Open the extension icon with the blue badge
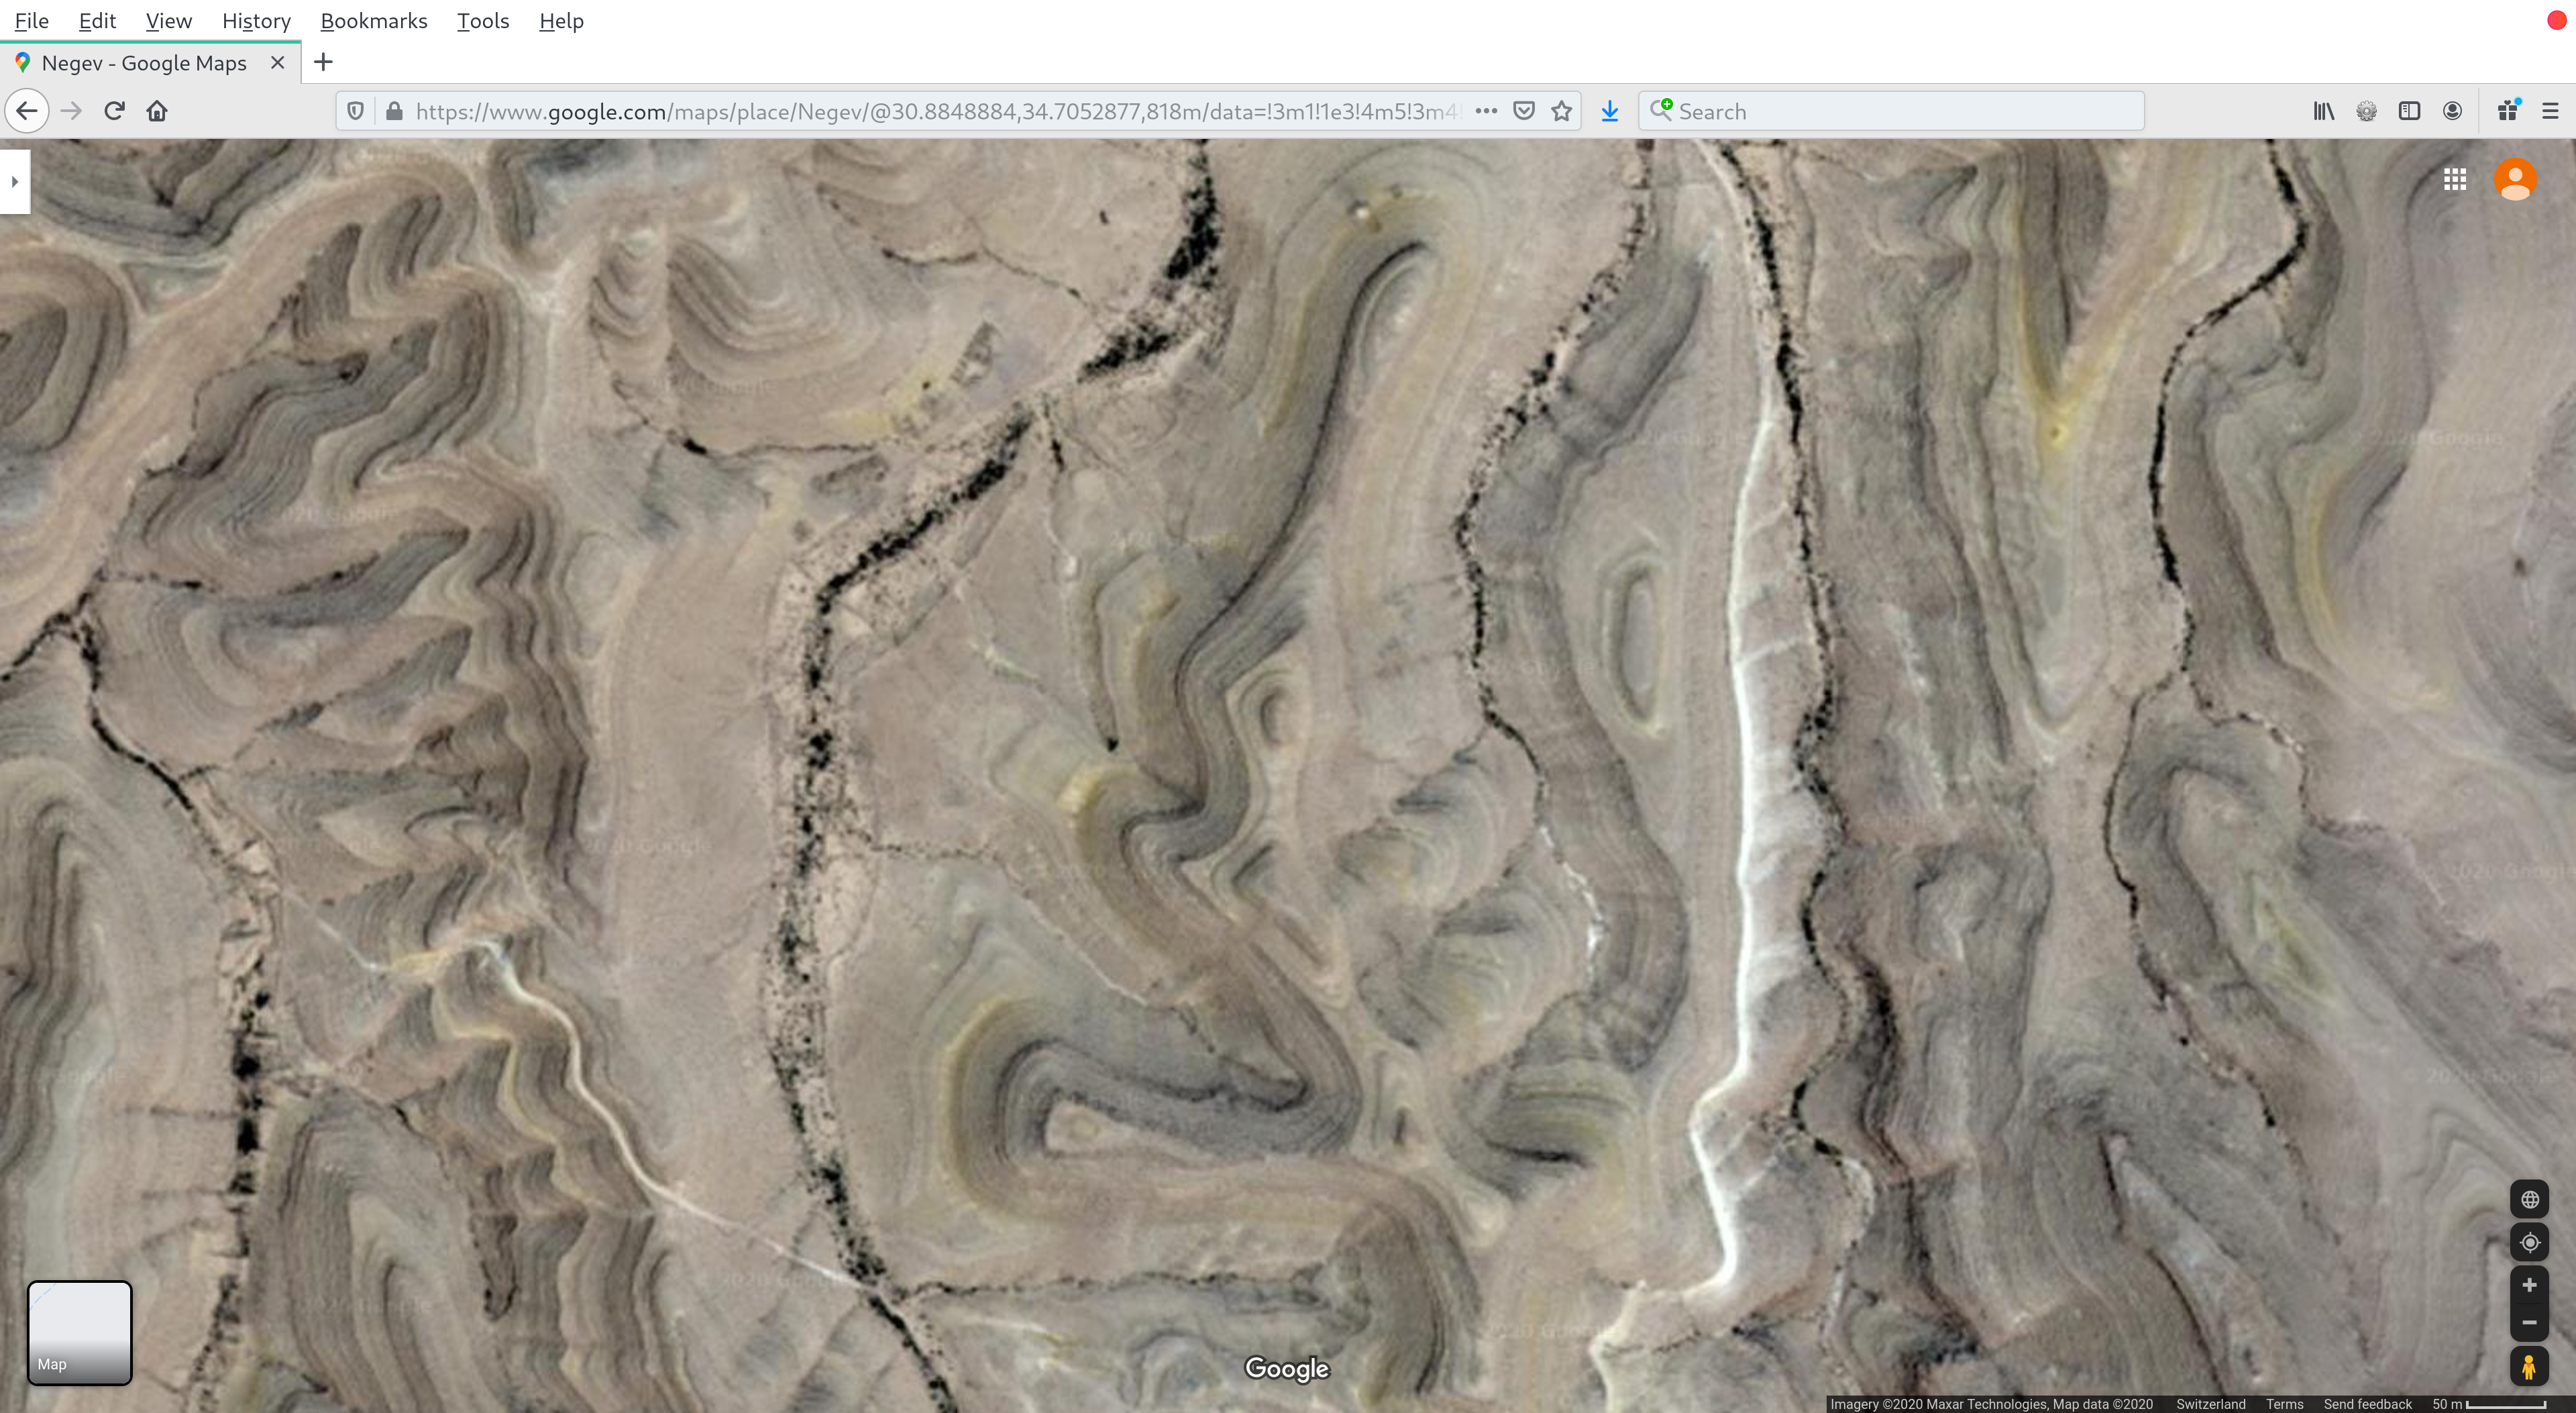Screen dimensions: 2576x1413 [2508, 111]
